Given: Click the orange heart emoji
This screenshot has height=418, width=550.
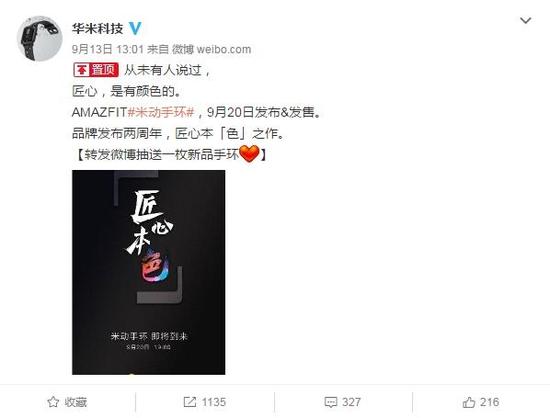Looking at the screenshot, I should click(249, 154).
